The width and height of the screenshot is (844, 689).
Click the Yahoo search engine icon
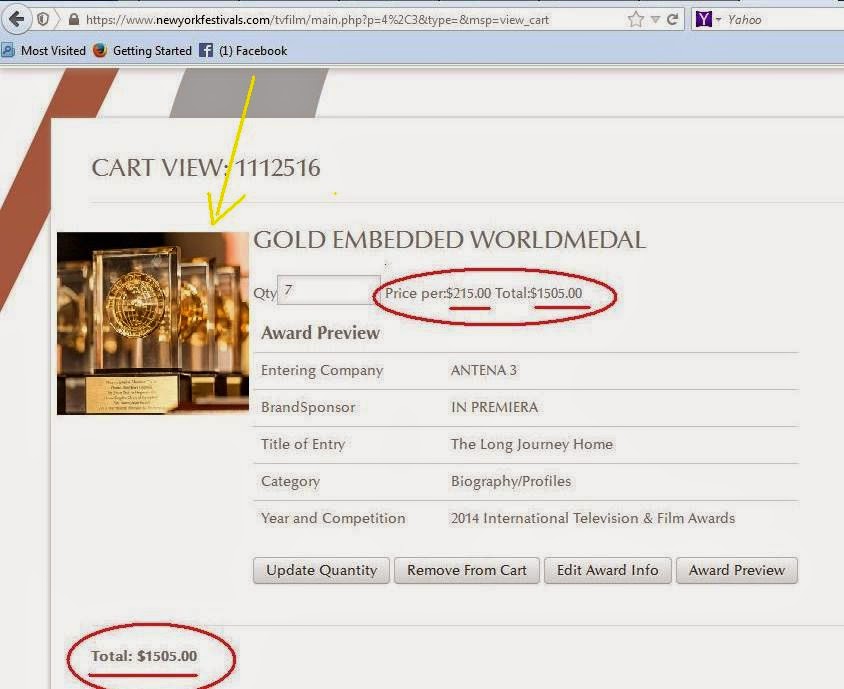point(704,19)
